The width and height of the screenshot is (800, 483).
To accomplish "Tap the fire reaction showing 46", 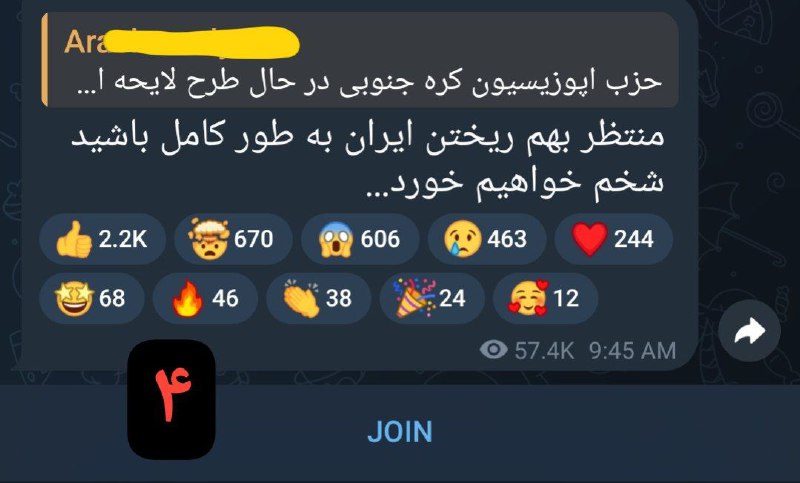I will [x=205, y=298].
